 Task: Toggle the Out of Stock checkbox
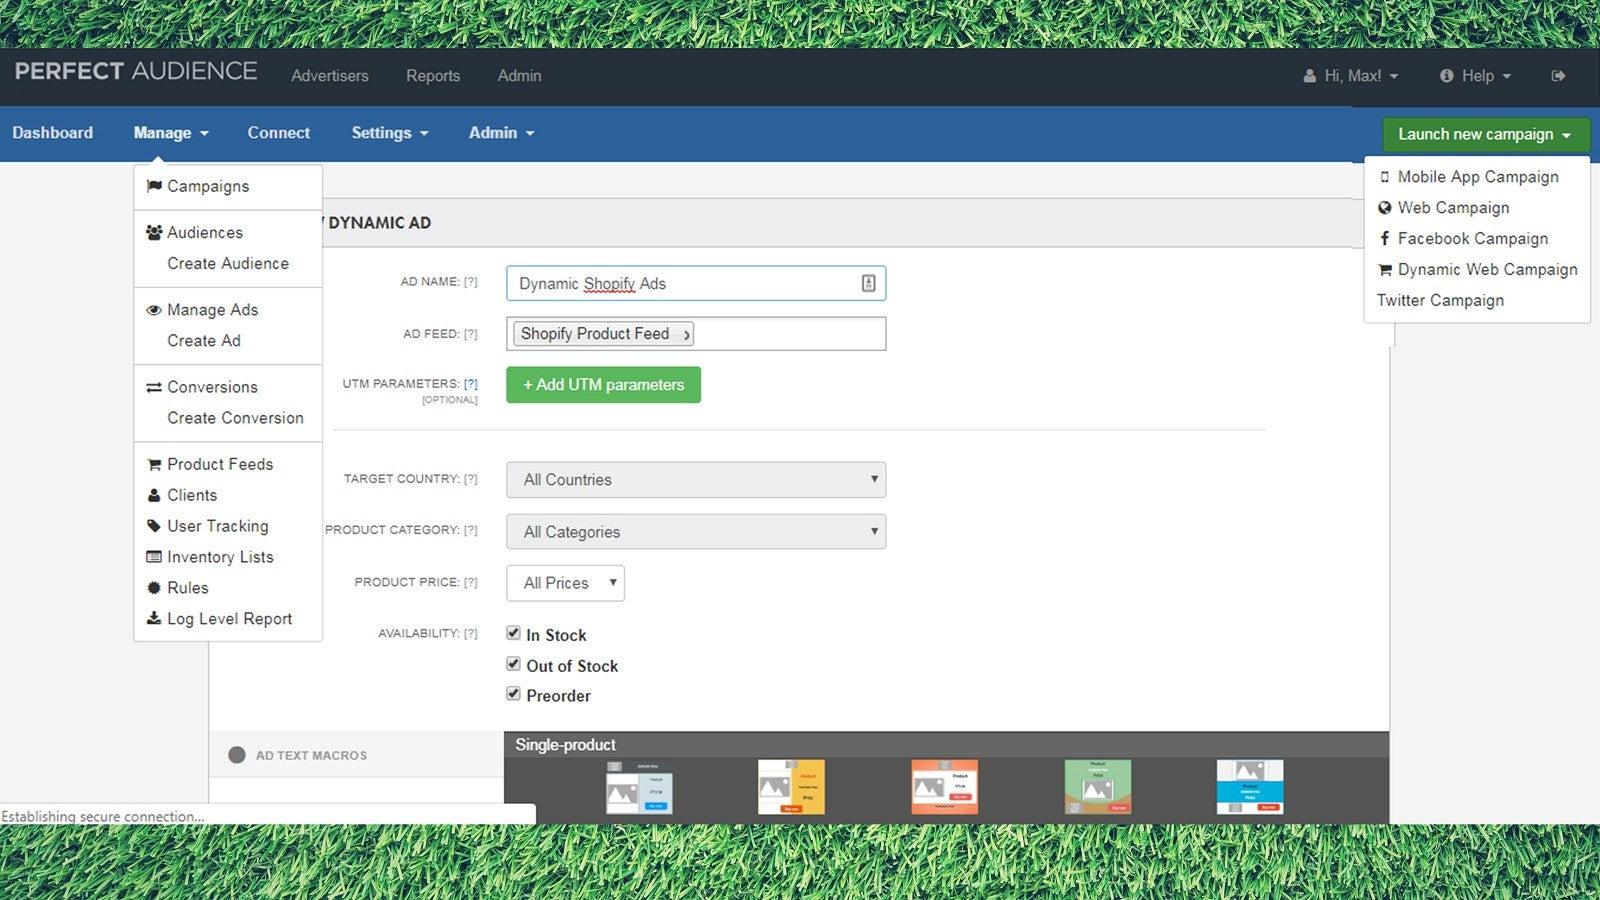tap(513, 664)
